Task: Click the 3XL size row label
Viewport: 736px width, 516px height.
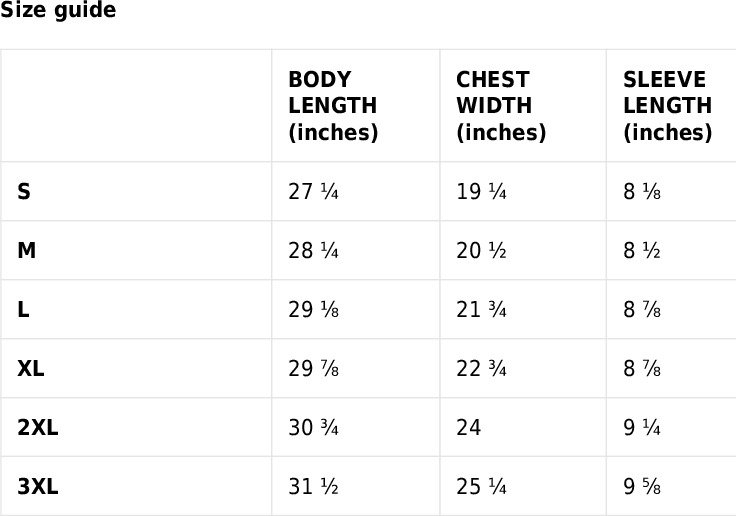Action: (38, 486)
